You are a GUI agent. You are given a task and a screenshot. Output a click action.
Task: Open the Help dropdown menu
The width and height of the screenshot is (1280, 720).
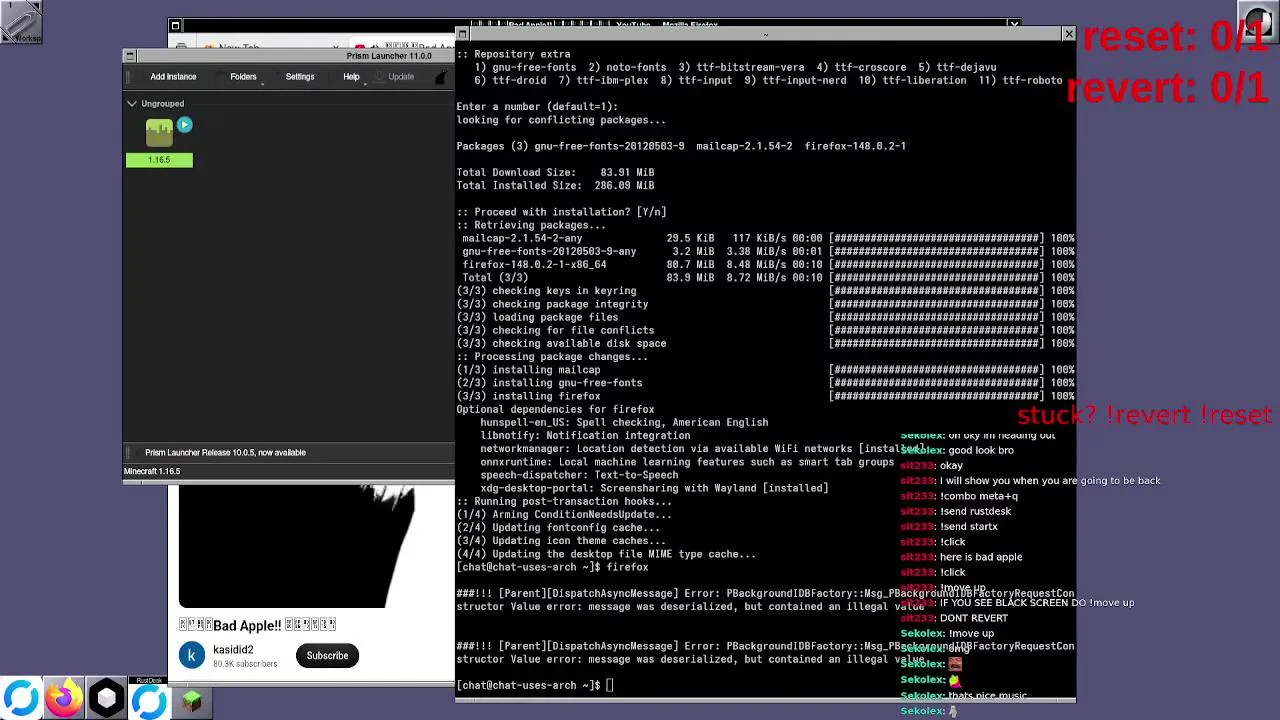[351, 77]
